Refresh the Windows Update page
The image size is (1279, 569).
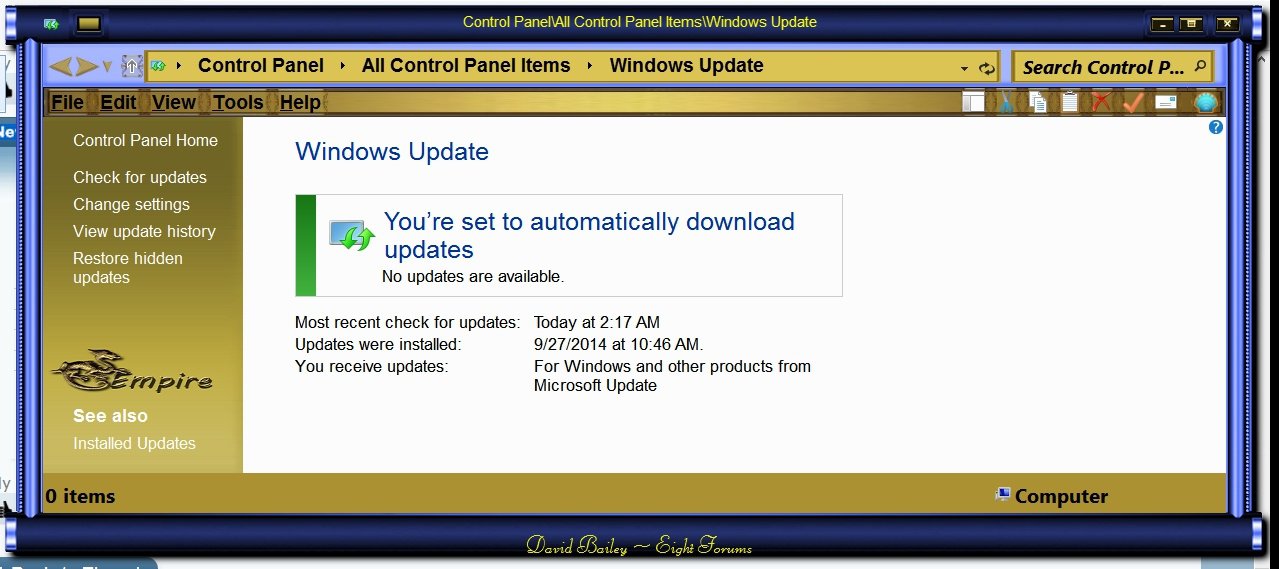(x=987, y=68)
